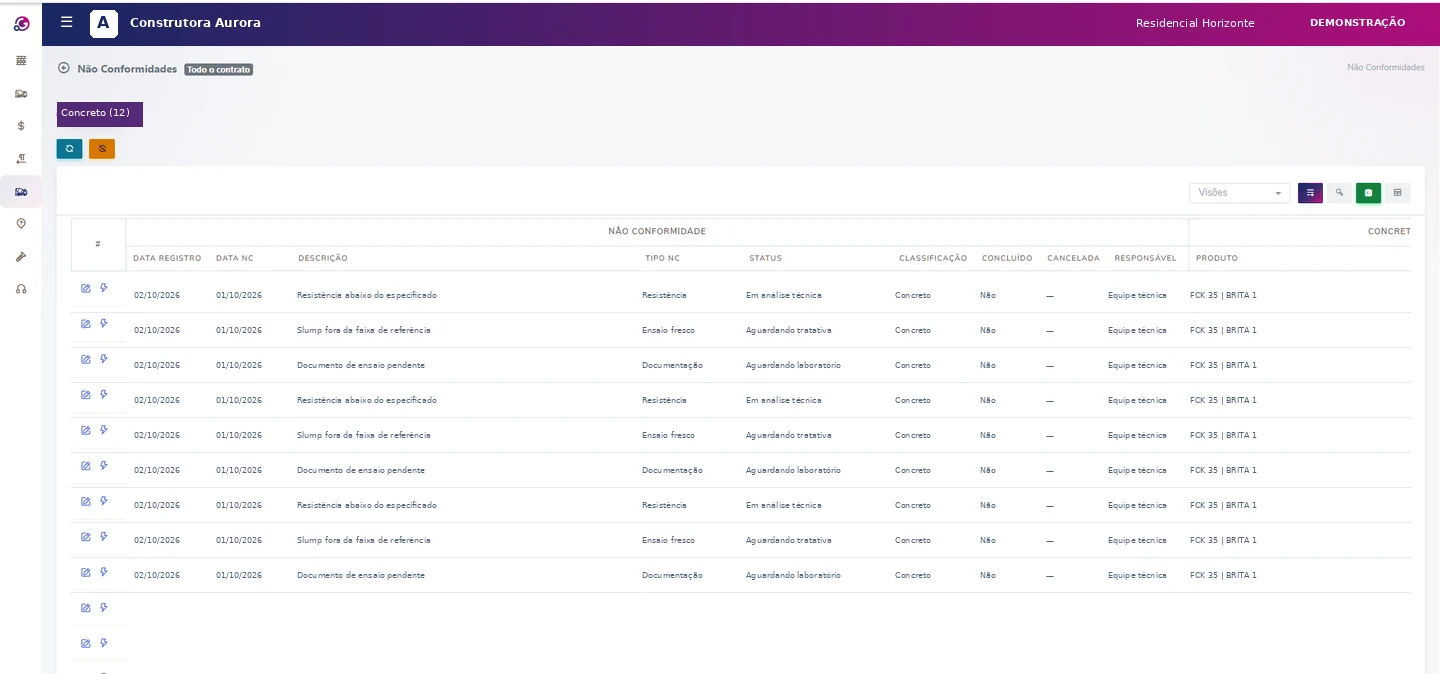The width and height of the screenshot is (1440, 674).
Task: Click the lightning bolt icon in the first row
Action: 104,288
